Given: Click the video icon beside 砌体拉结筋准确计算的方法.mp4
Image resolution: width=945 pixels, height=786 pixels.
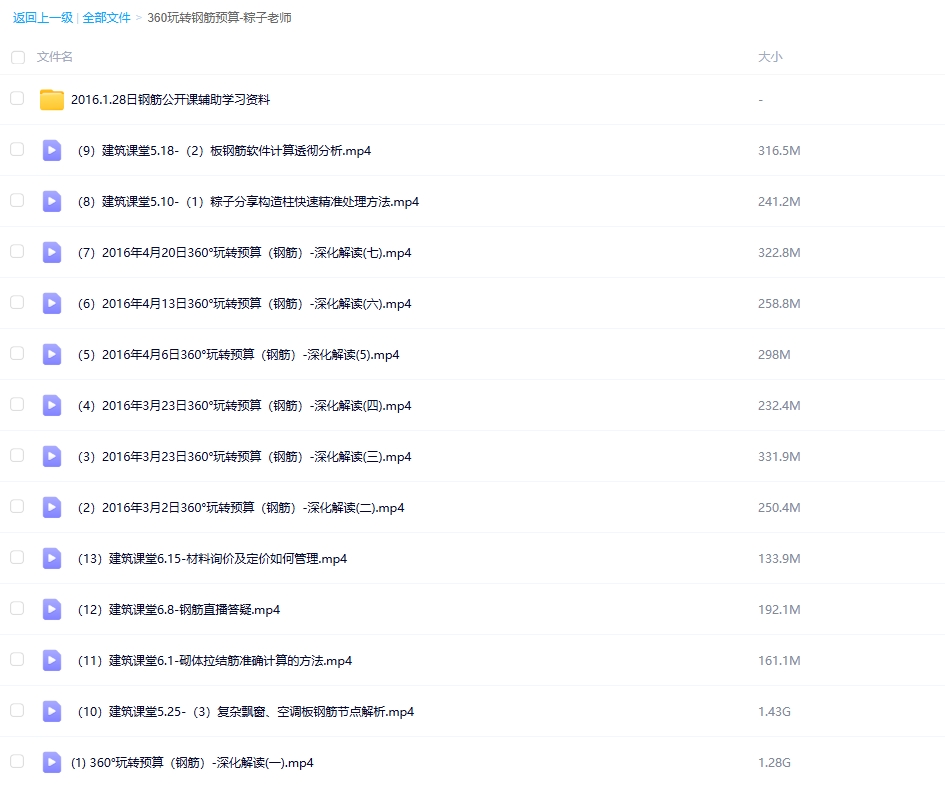Looking at the screenshot, I should [x=51, y=660].
